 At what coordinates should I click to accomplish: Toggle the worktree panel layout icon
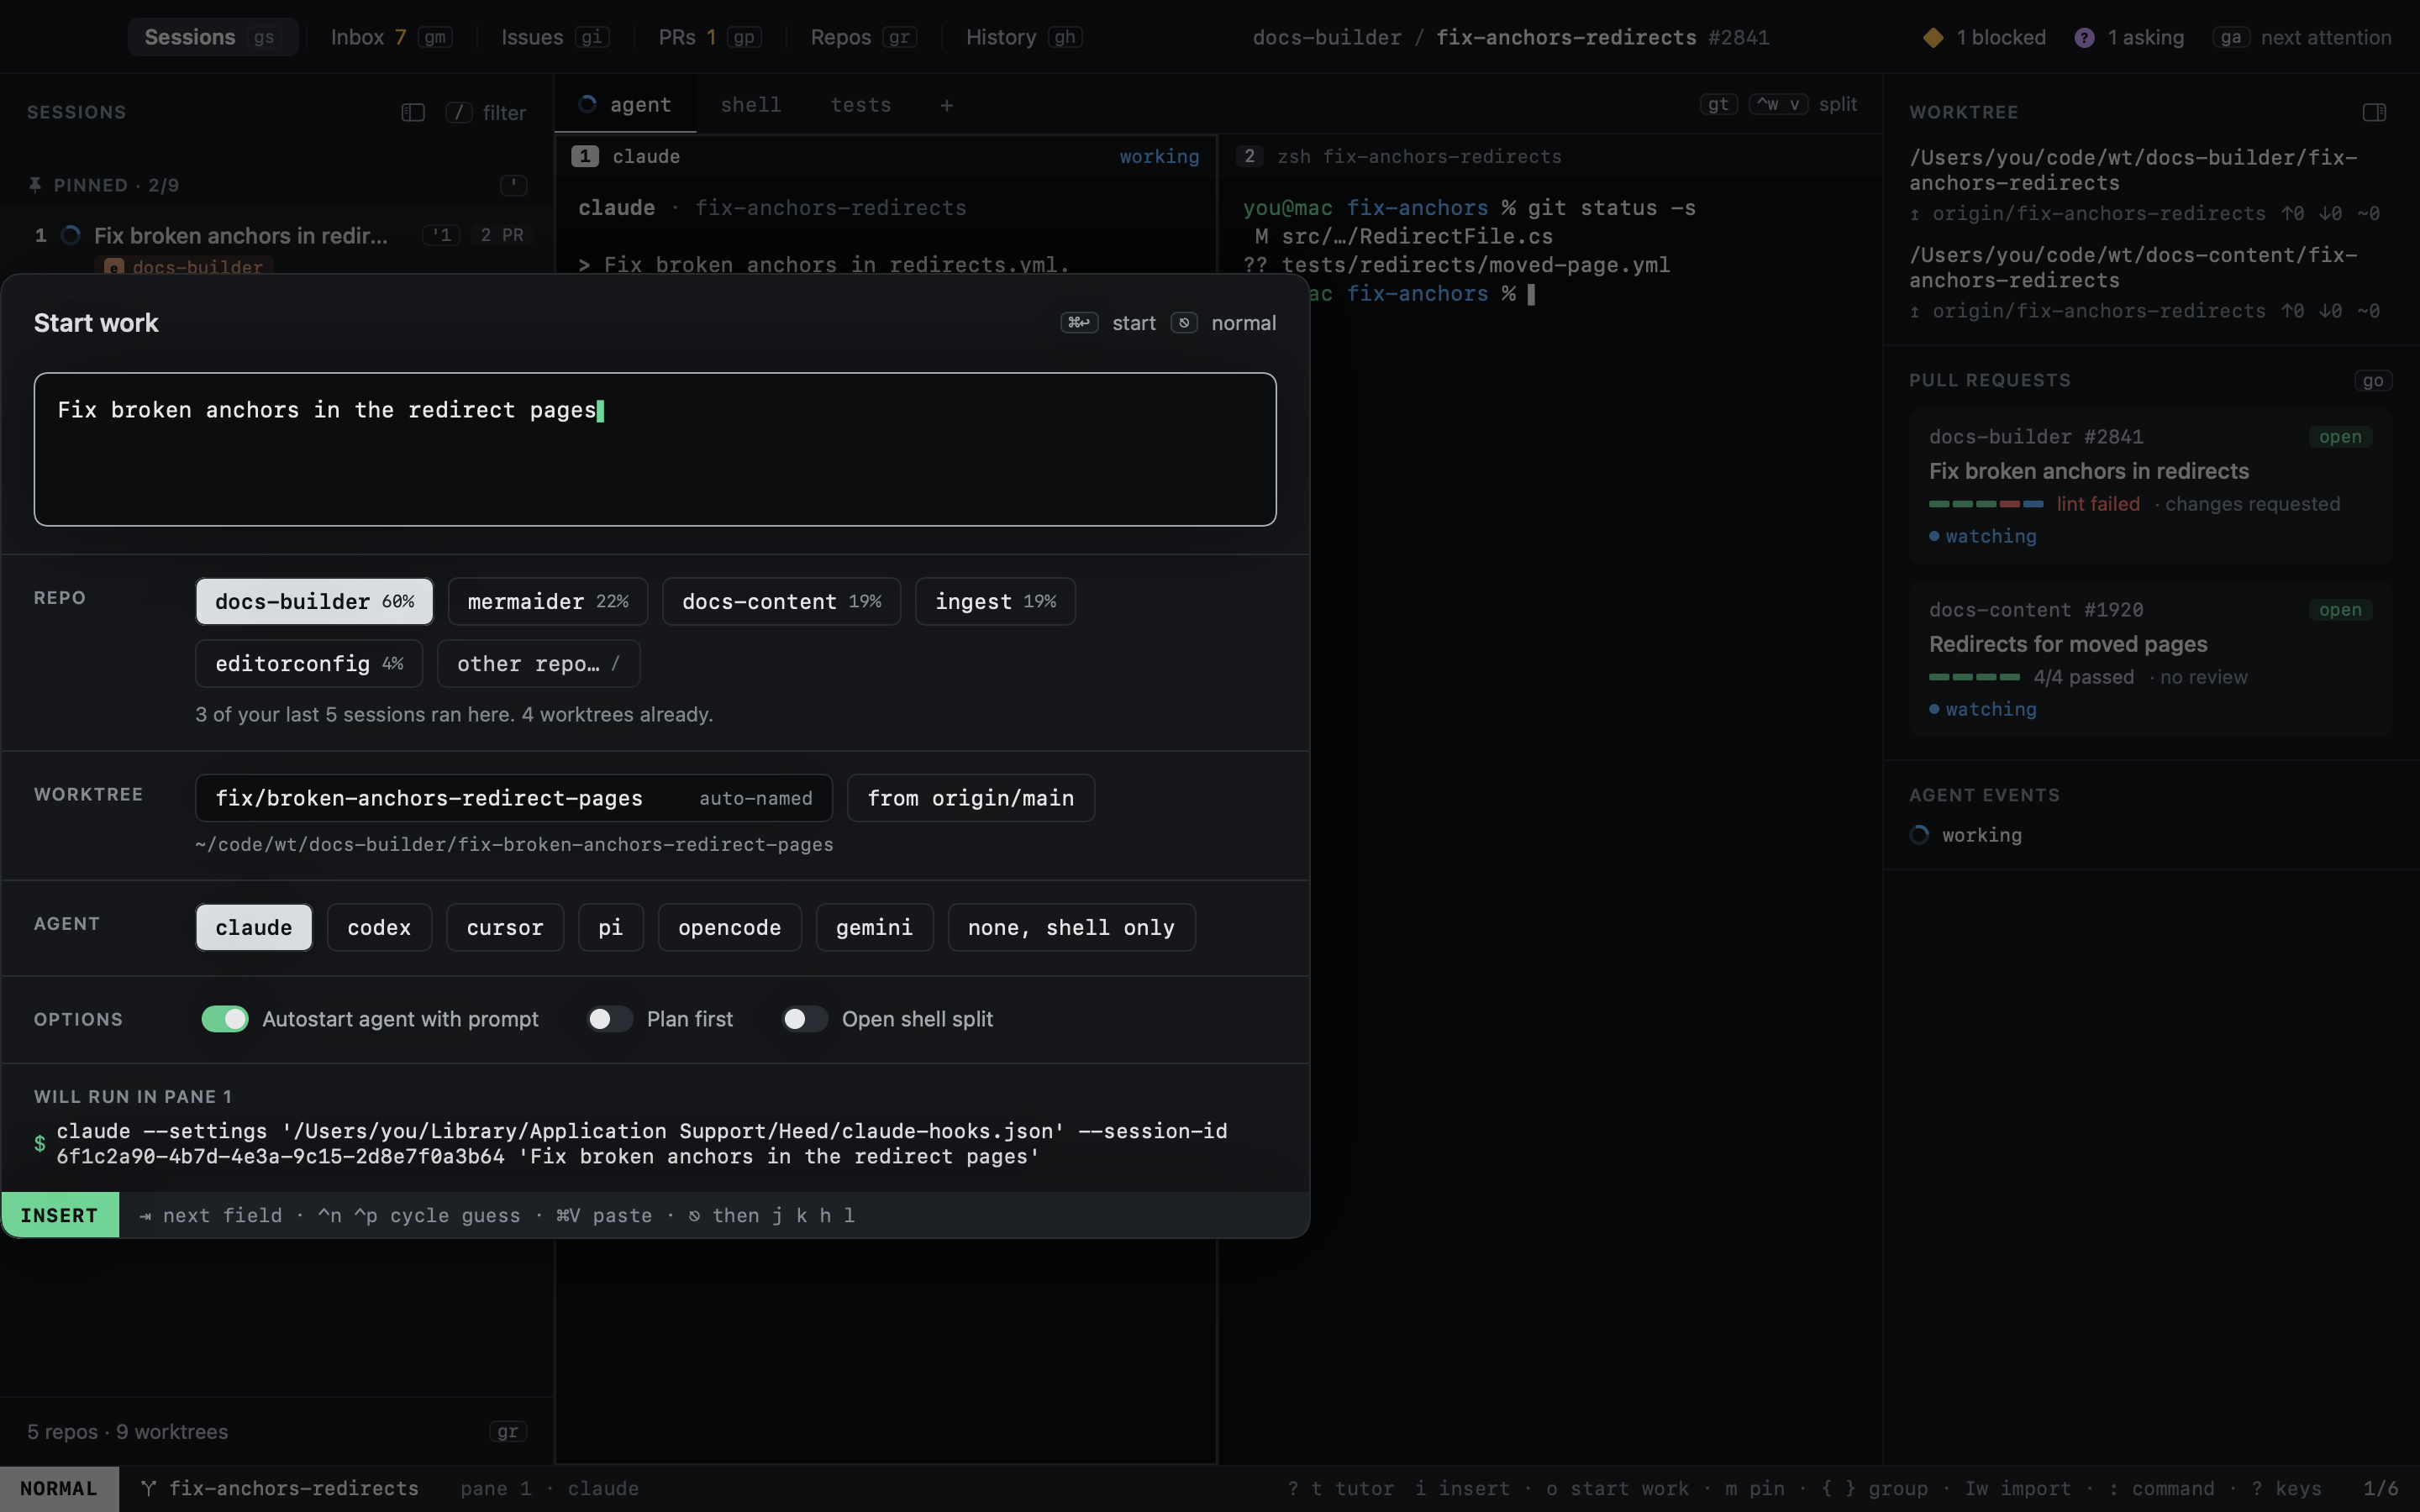tap(2374, 112)
